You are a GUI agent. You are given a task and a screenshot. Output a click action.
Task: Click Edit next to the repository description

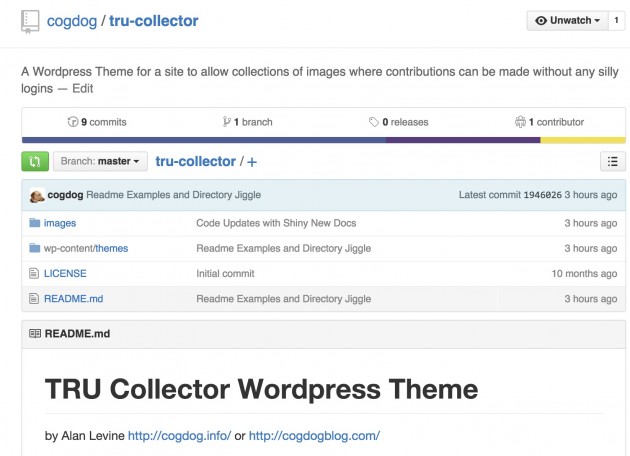[83, 88]
